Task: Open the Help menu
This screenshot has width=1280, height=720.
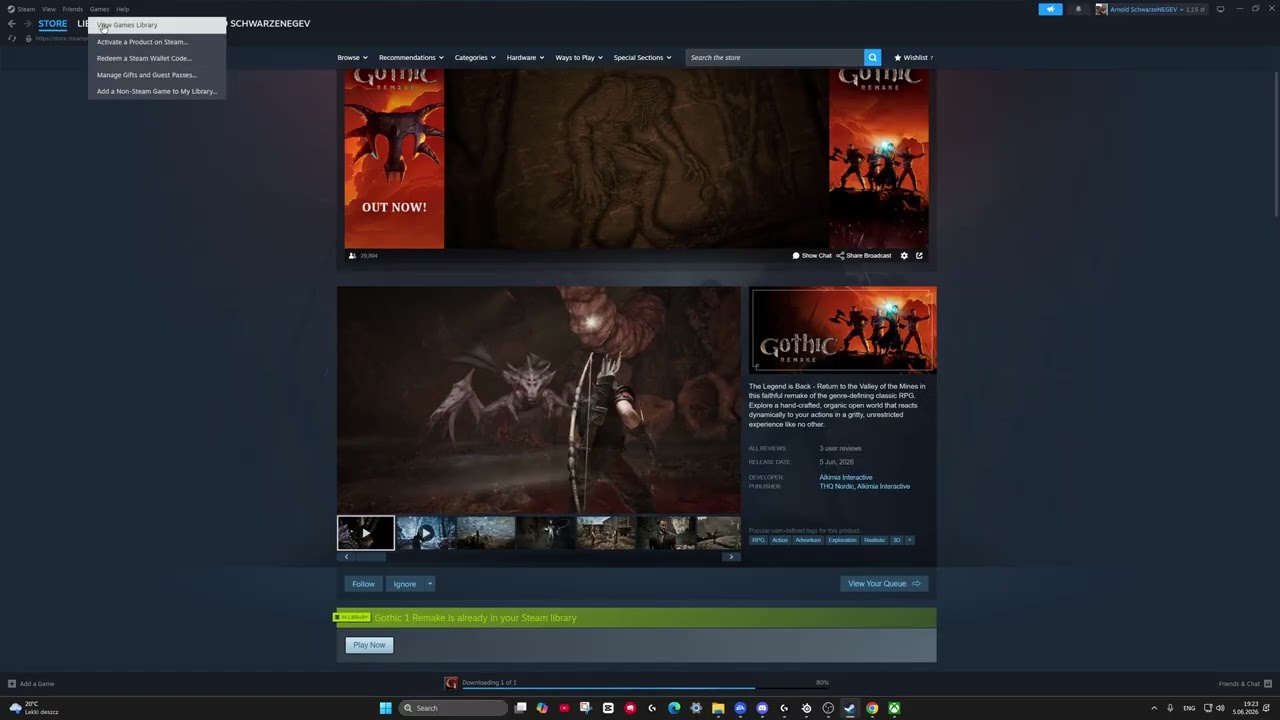Action: (122, 9)
